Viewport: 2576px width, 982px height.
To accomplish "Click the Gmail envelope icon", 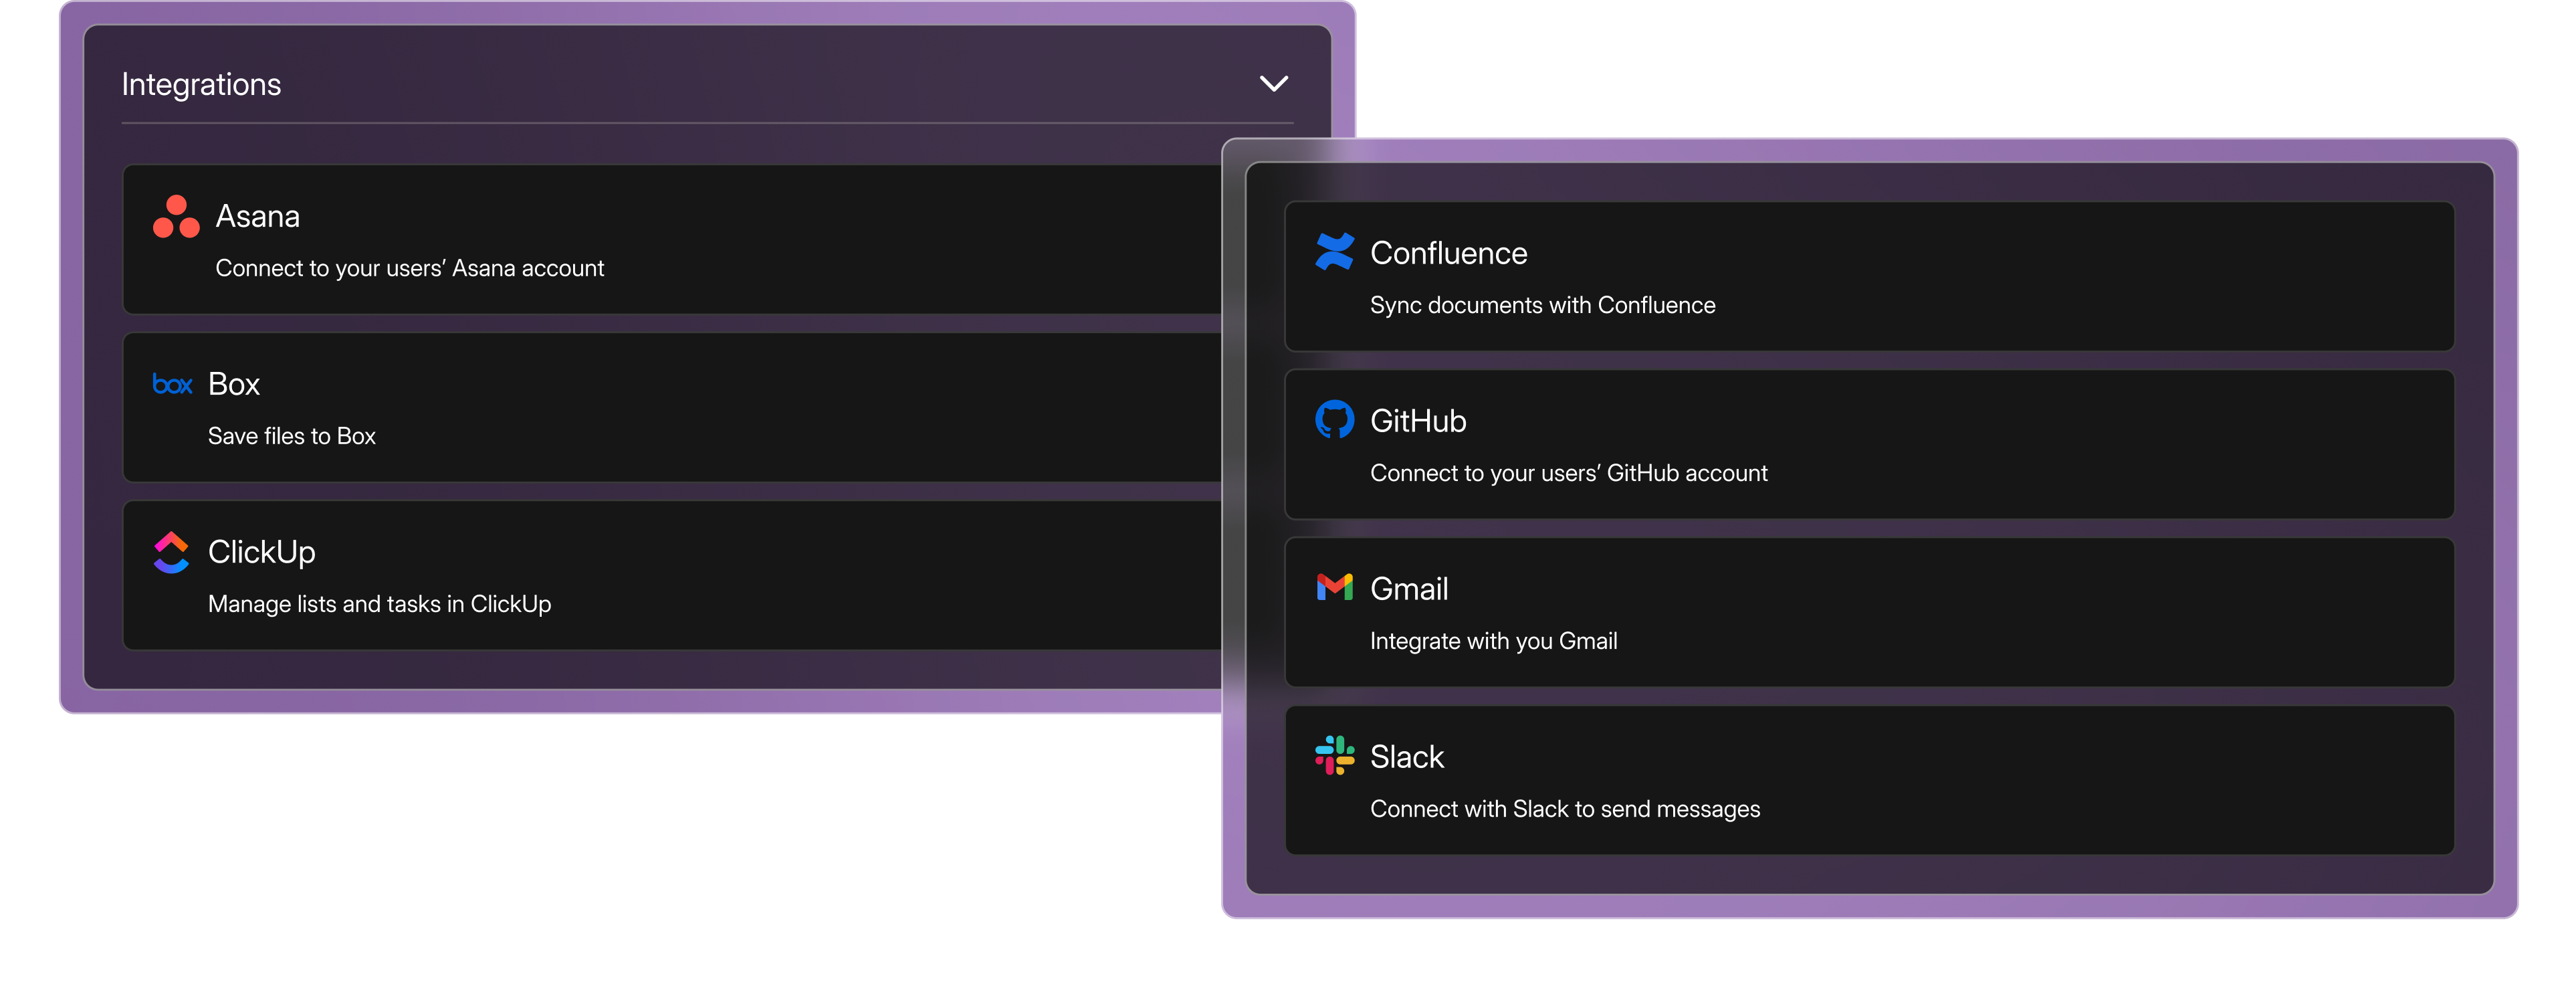I will point(1334,588).
